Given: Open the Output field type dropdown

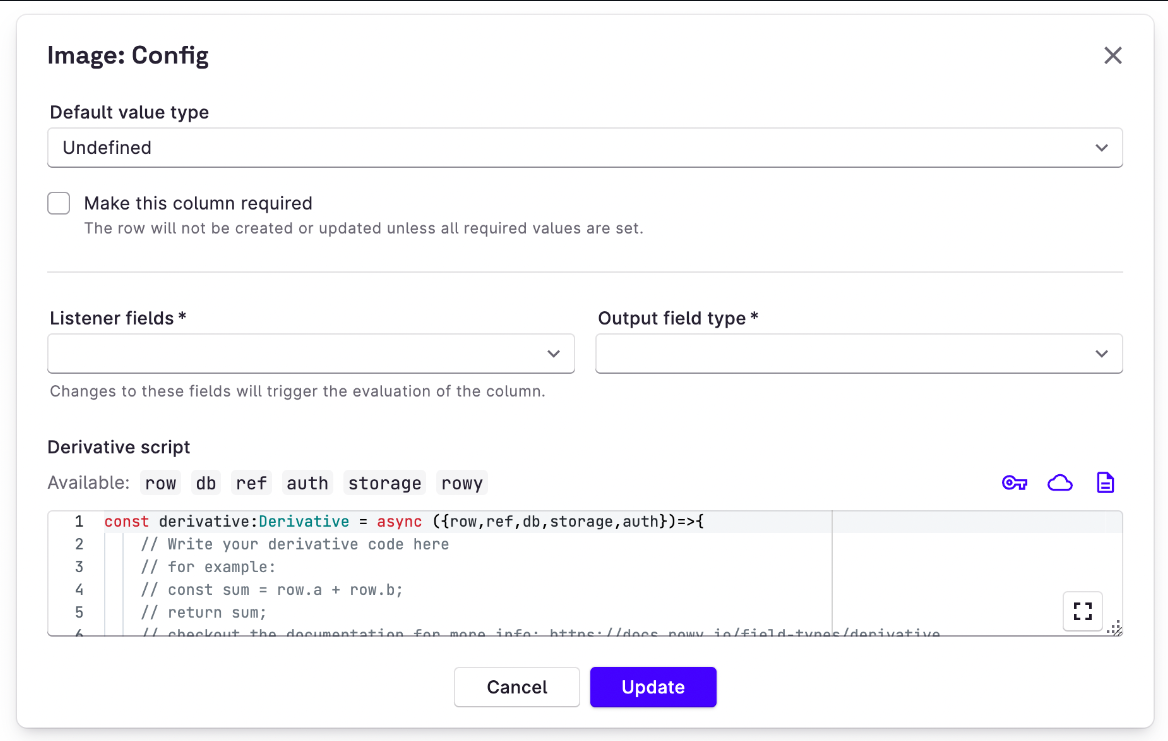Looking at the screenshot, I should click(858, 354).
